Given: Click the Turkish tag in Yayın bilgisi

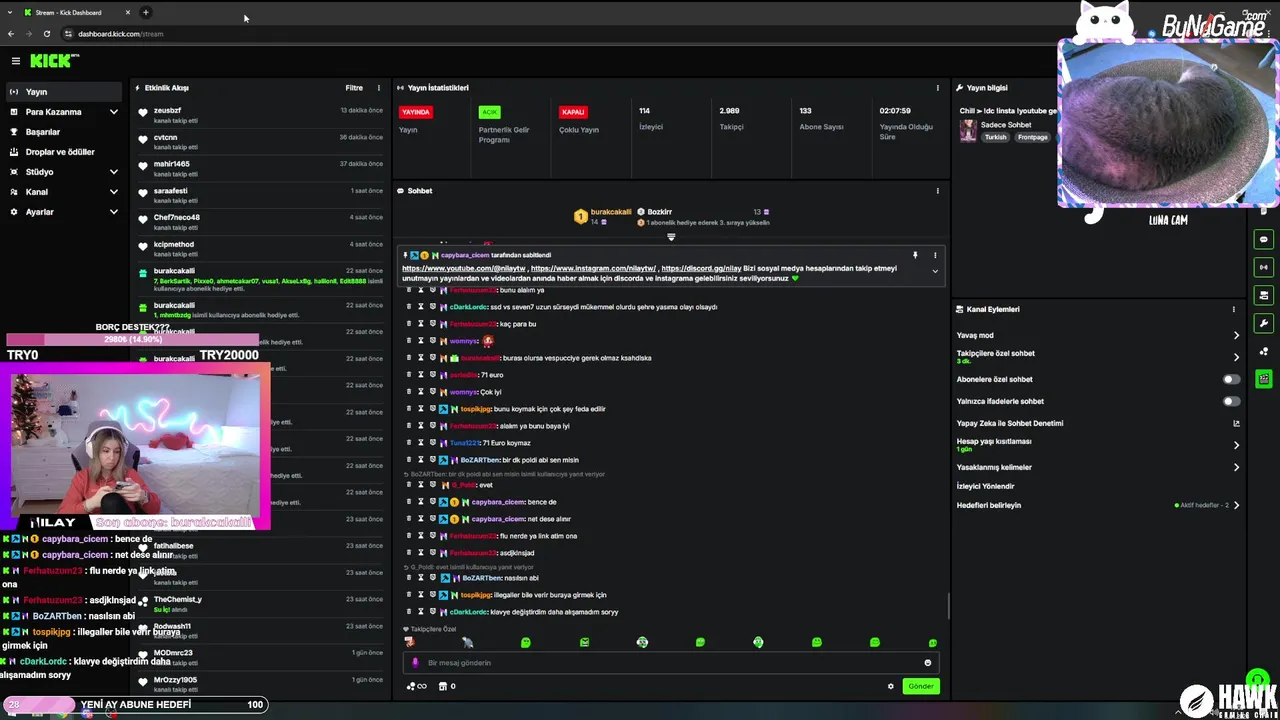Looking at the screenshot, I should click(x=995, y=137).
